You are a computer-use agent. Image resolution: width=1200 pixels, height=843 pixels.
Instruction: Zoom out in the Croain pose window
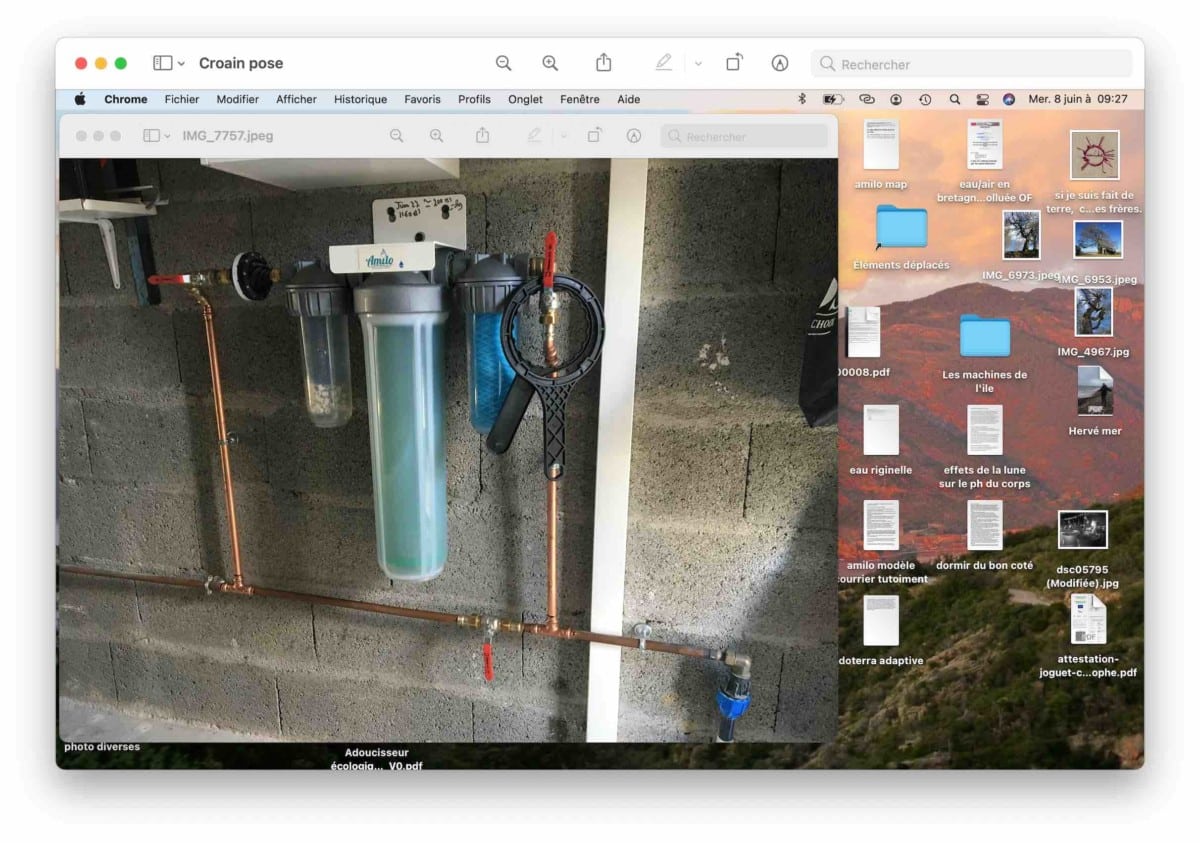503,63
